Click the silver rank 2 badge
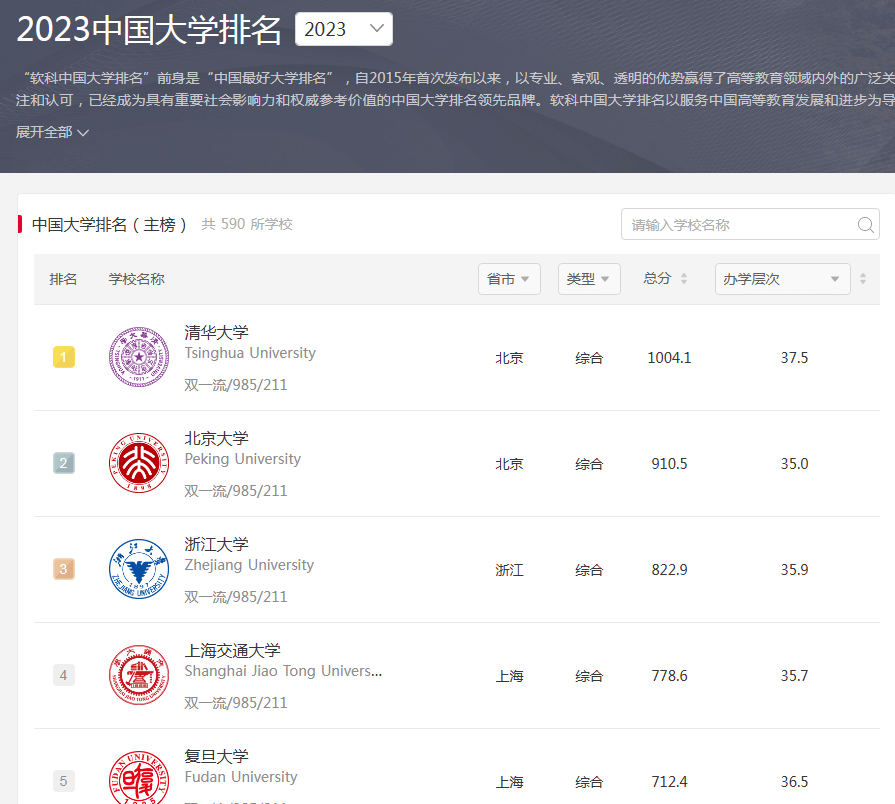The height and width of the screenshot is (804, 895). point(64,463)
